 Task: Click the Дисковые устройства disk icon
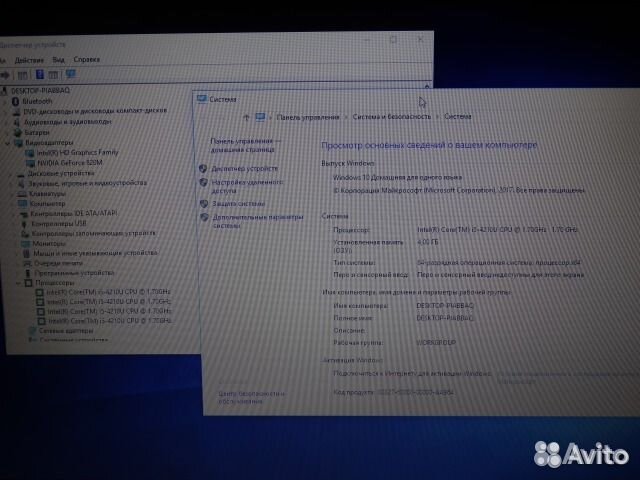tap(21, 173)
